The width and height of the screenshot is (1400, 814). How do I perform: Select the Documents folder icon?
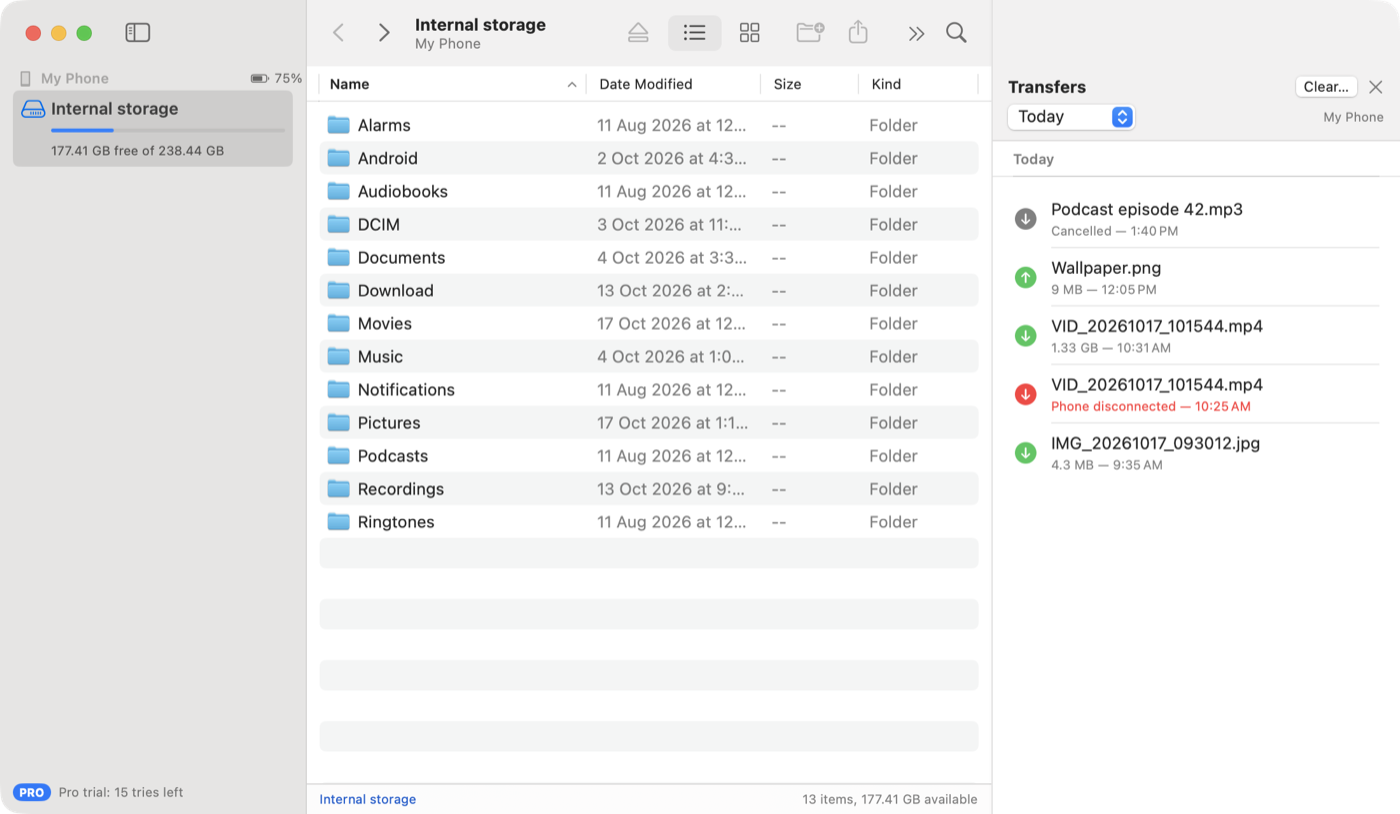pyautogui.click(x=339, y=257)
